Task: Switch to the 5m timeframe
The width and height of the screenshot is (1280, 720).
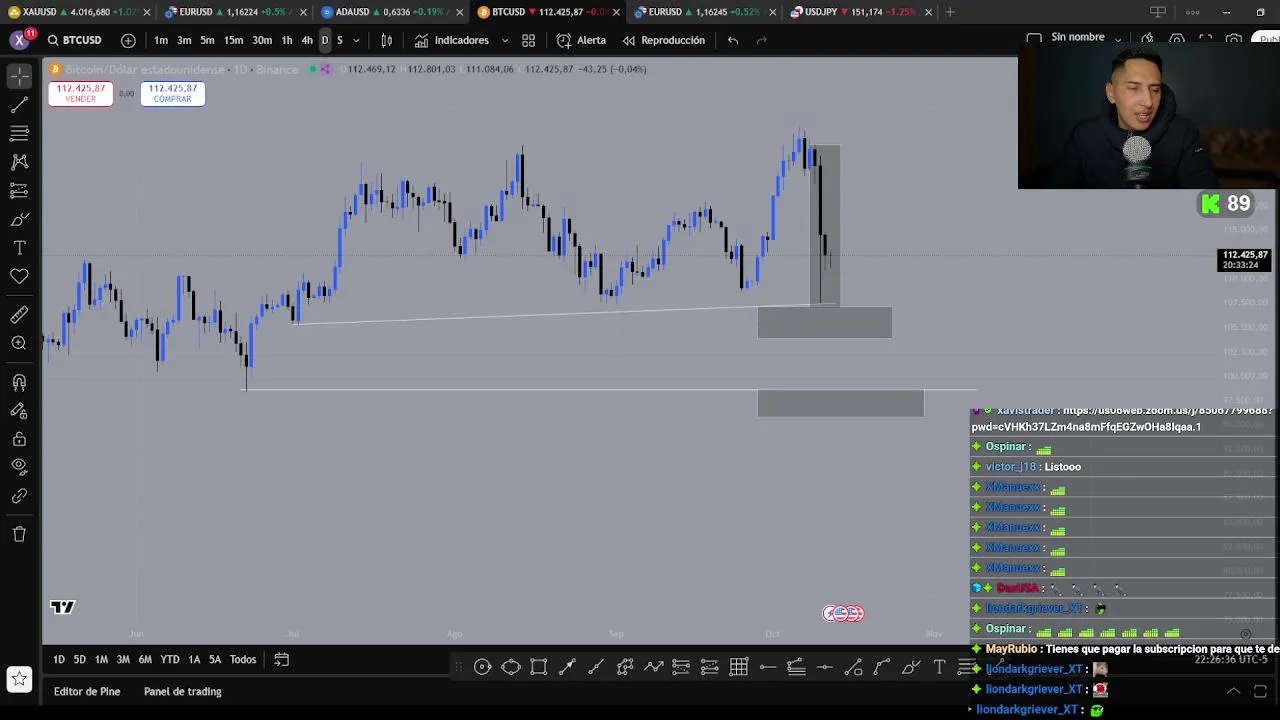Action: [207, 40]
